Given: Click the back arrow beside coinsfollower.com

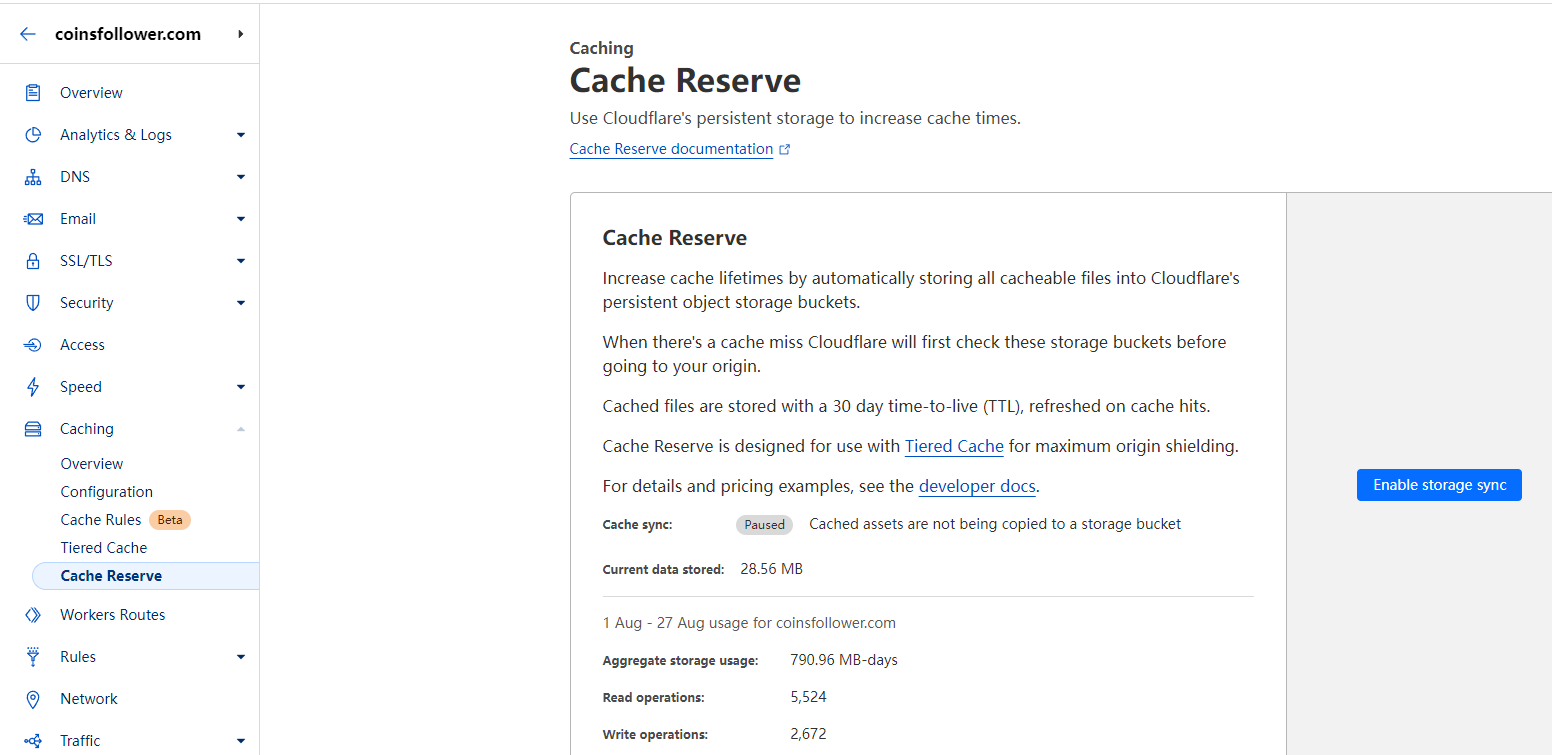Looking at the screenshot, I should [x=28, y=34].
